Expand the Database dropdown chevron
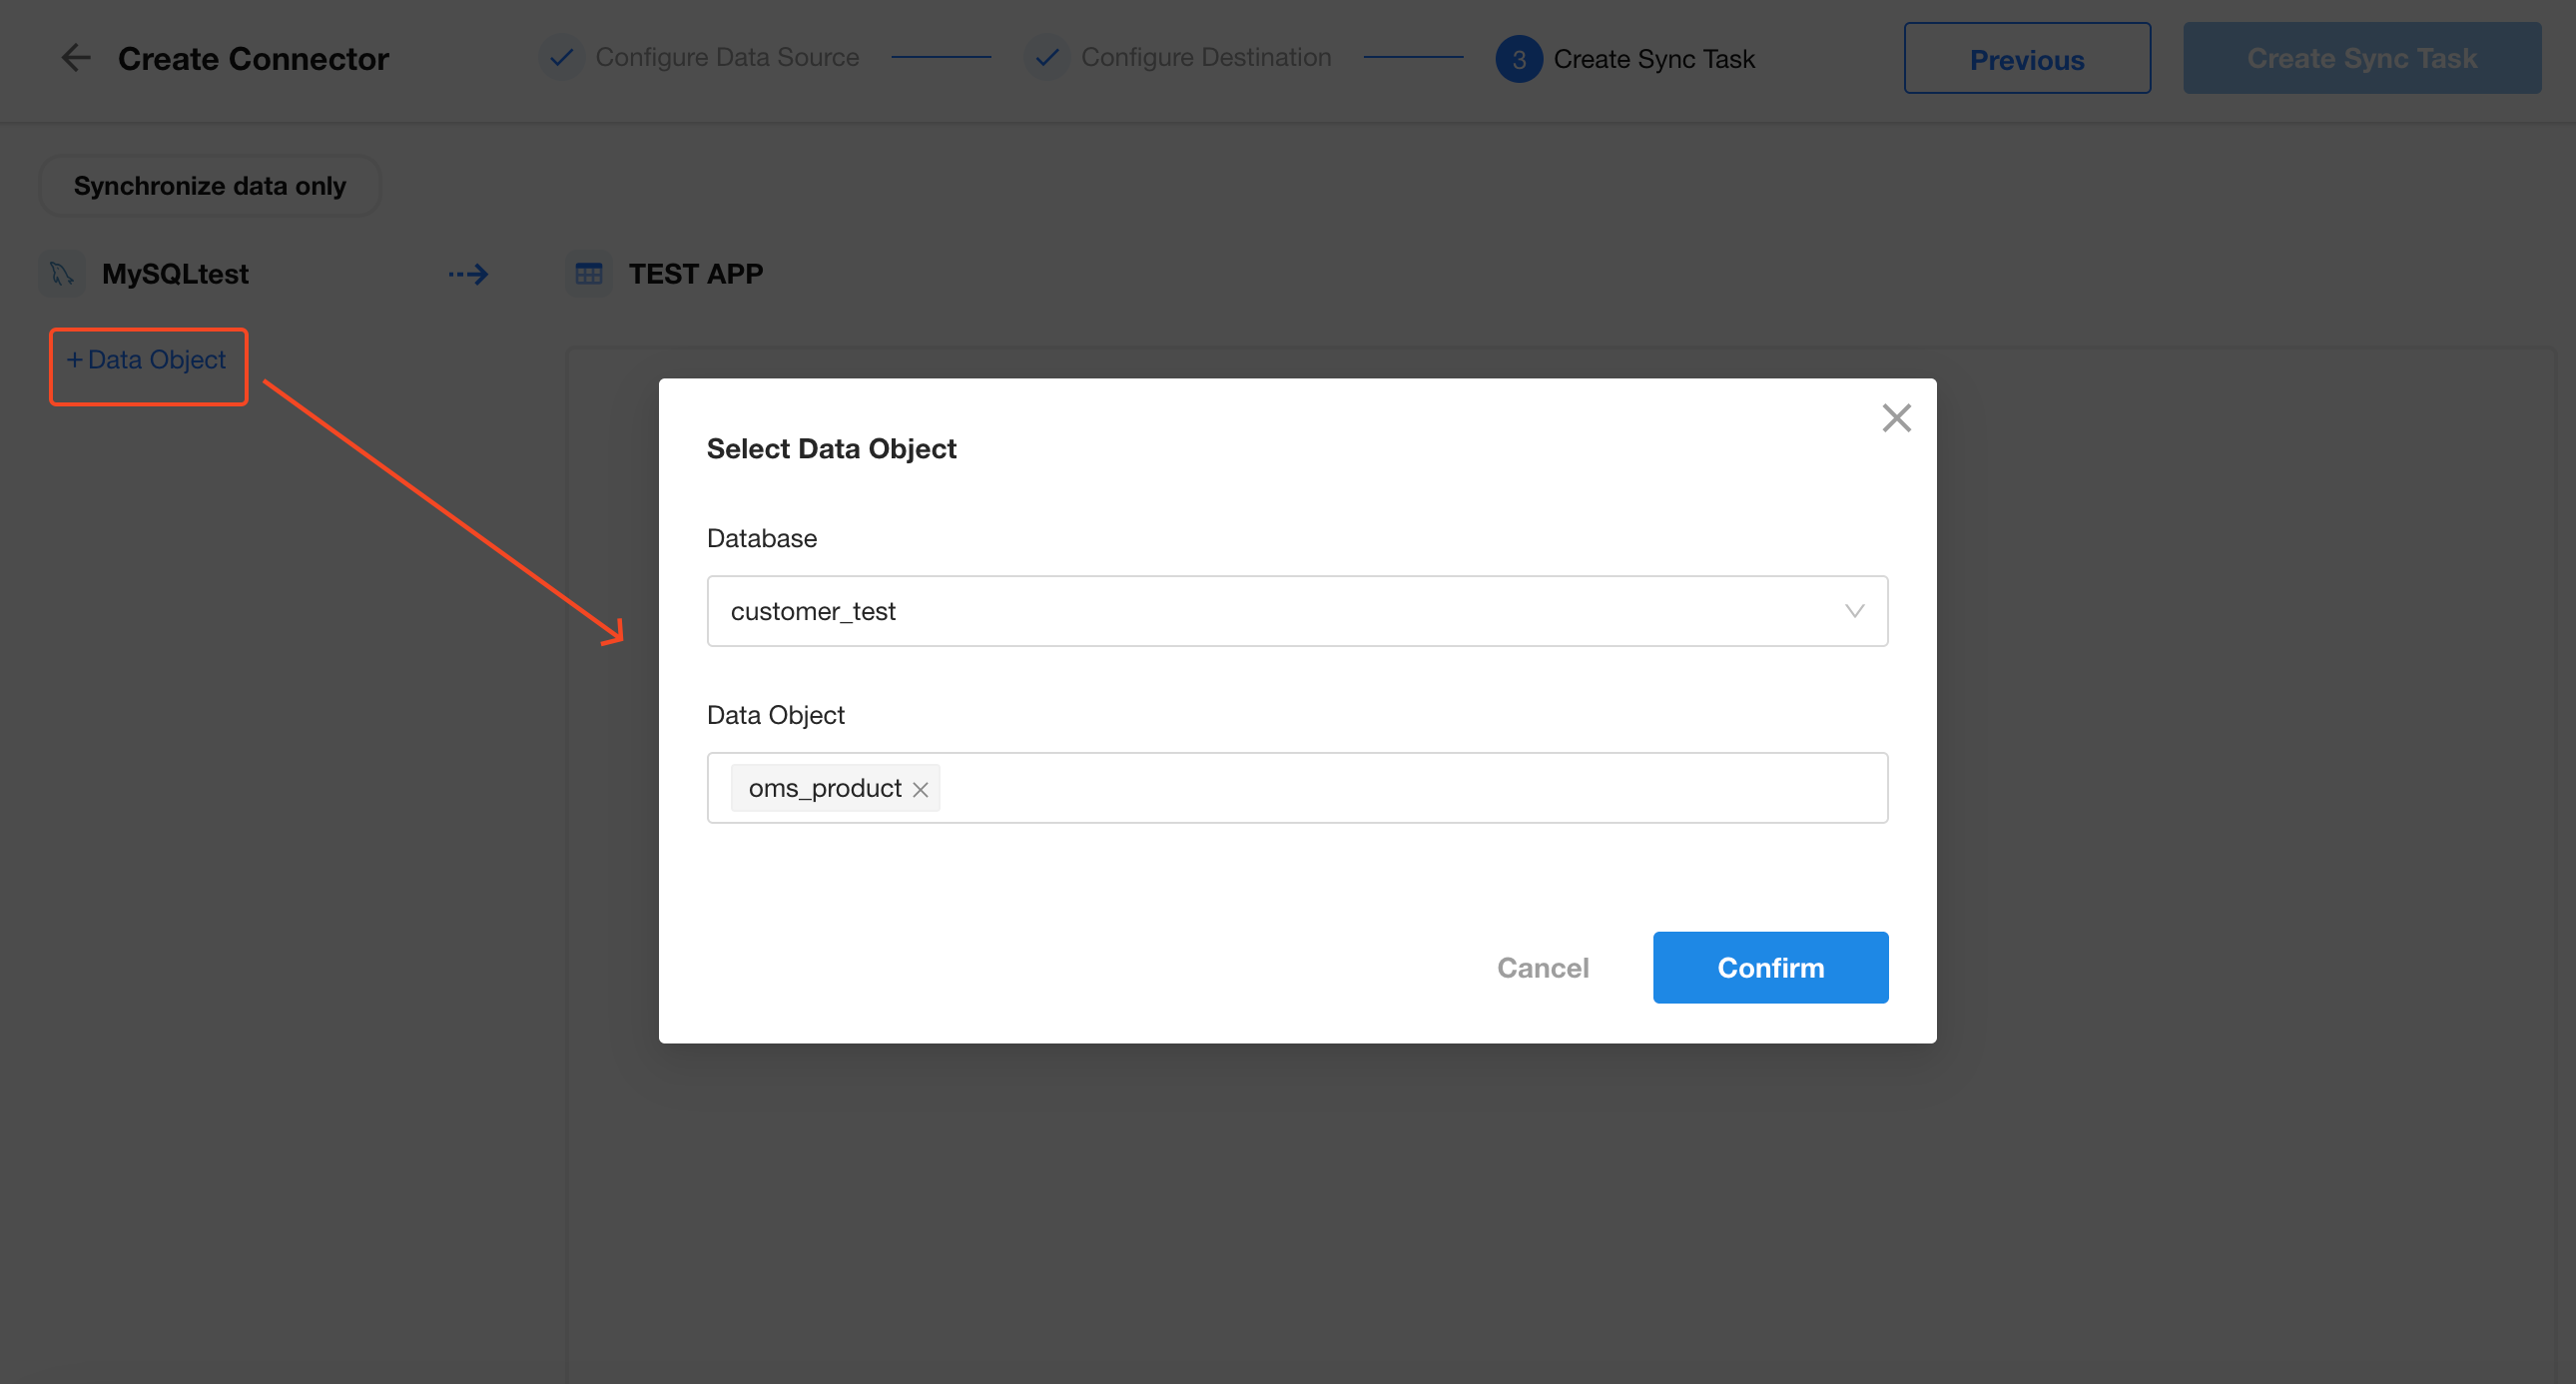 click(x=1854, y=611)
